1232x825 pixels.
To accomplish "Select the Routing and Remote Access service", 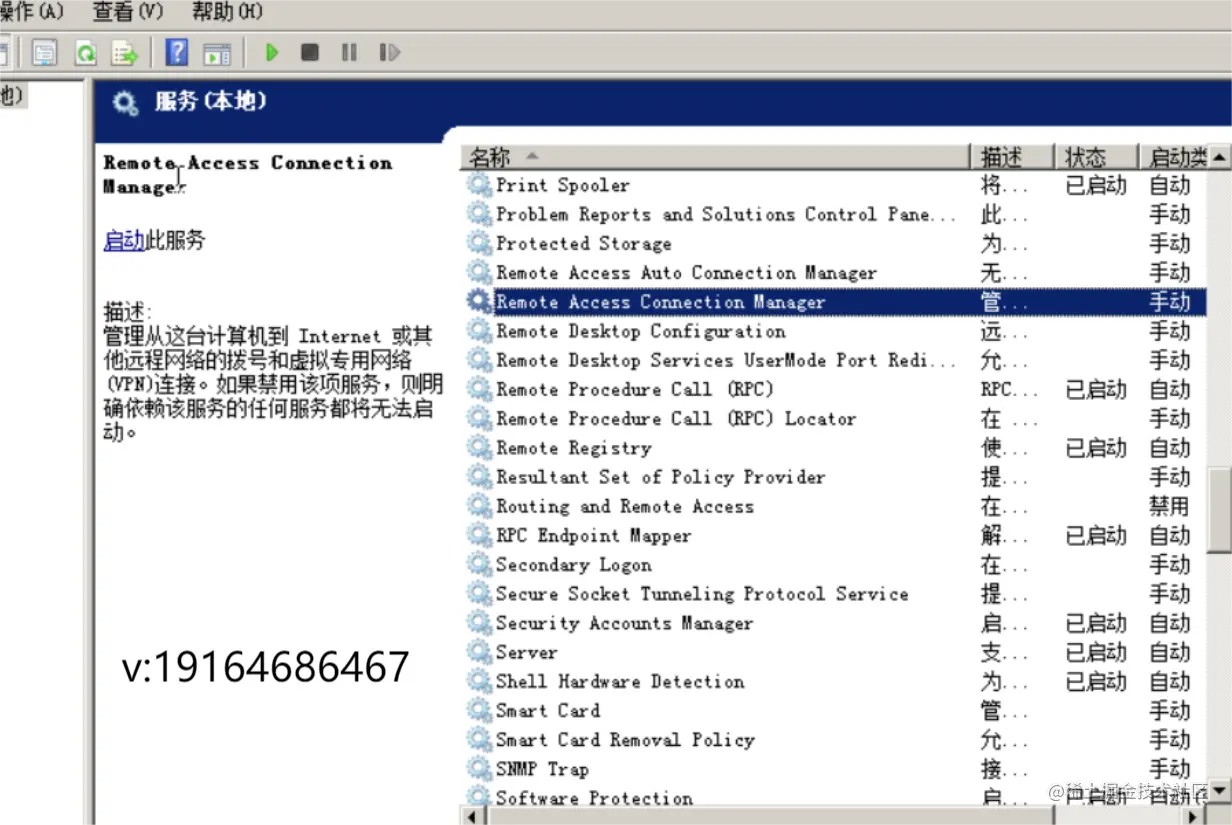I will pyautogui.click(x=624, y=506).
